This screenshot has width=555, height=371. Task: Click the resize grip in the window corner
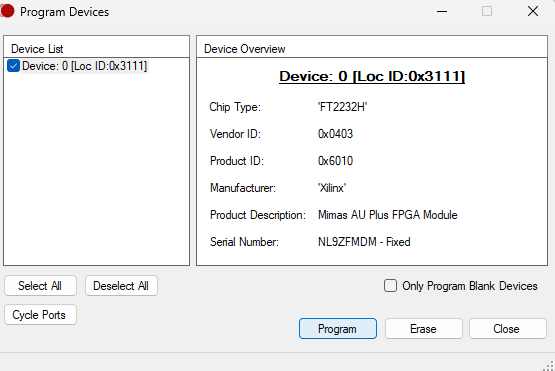pyautogui.click(x=549, y=366)
